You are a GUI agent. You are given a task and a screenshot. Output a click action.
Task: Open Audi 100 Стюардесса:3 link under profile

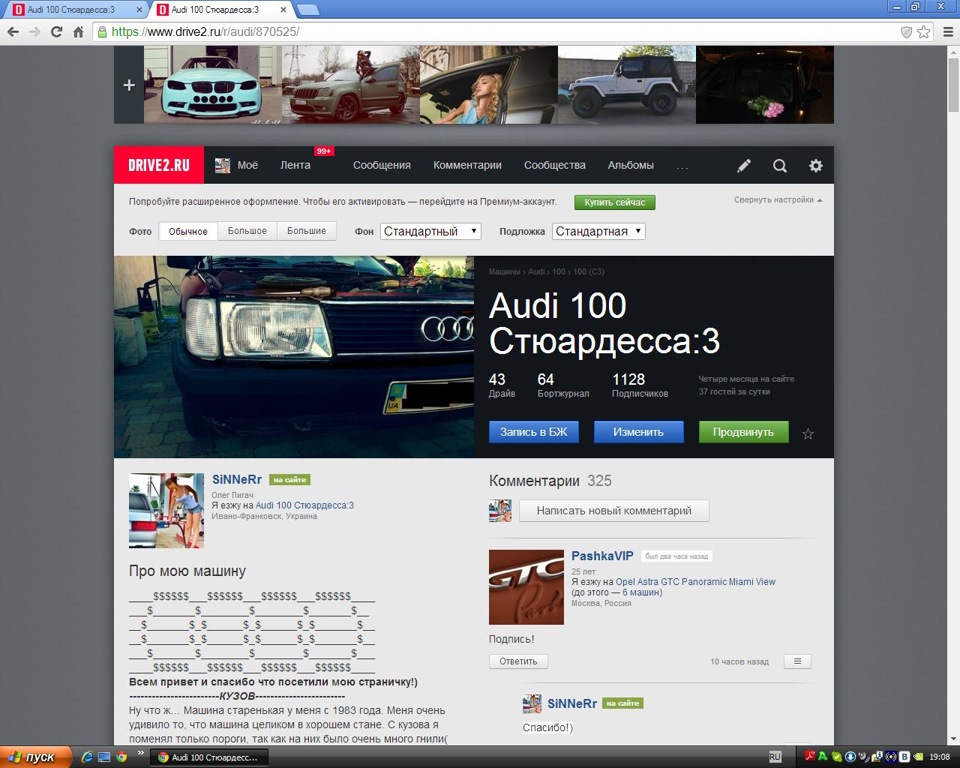[304, 505]
